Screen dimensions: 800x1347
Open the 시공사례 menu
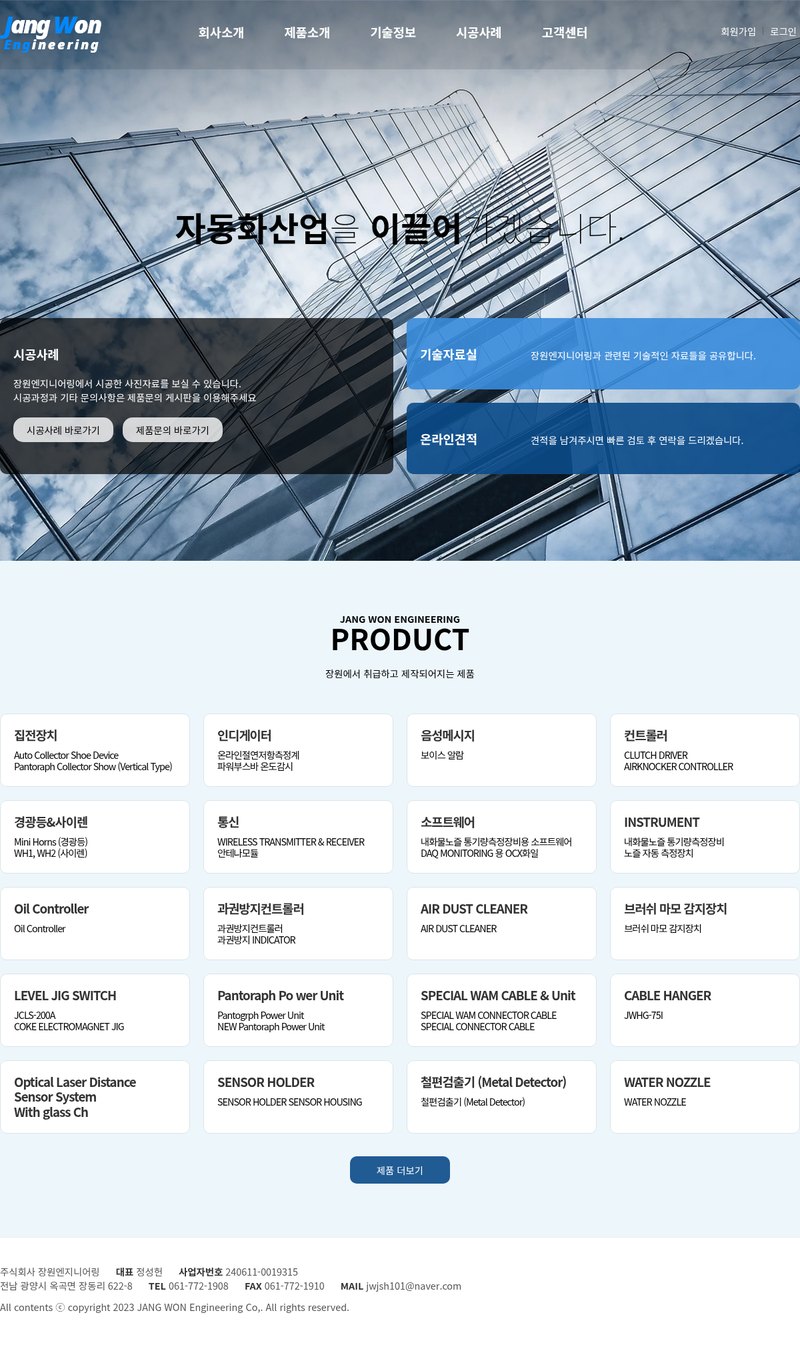[x=479, y=33]
